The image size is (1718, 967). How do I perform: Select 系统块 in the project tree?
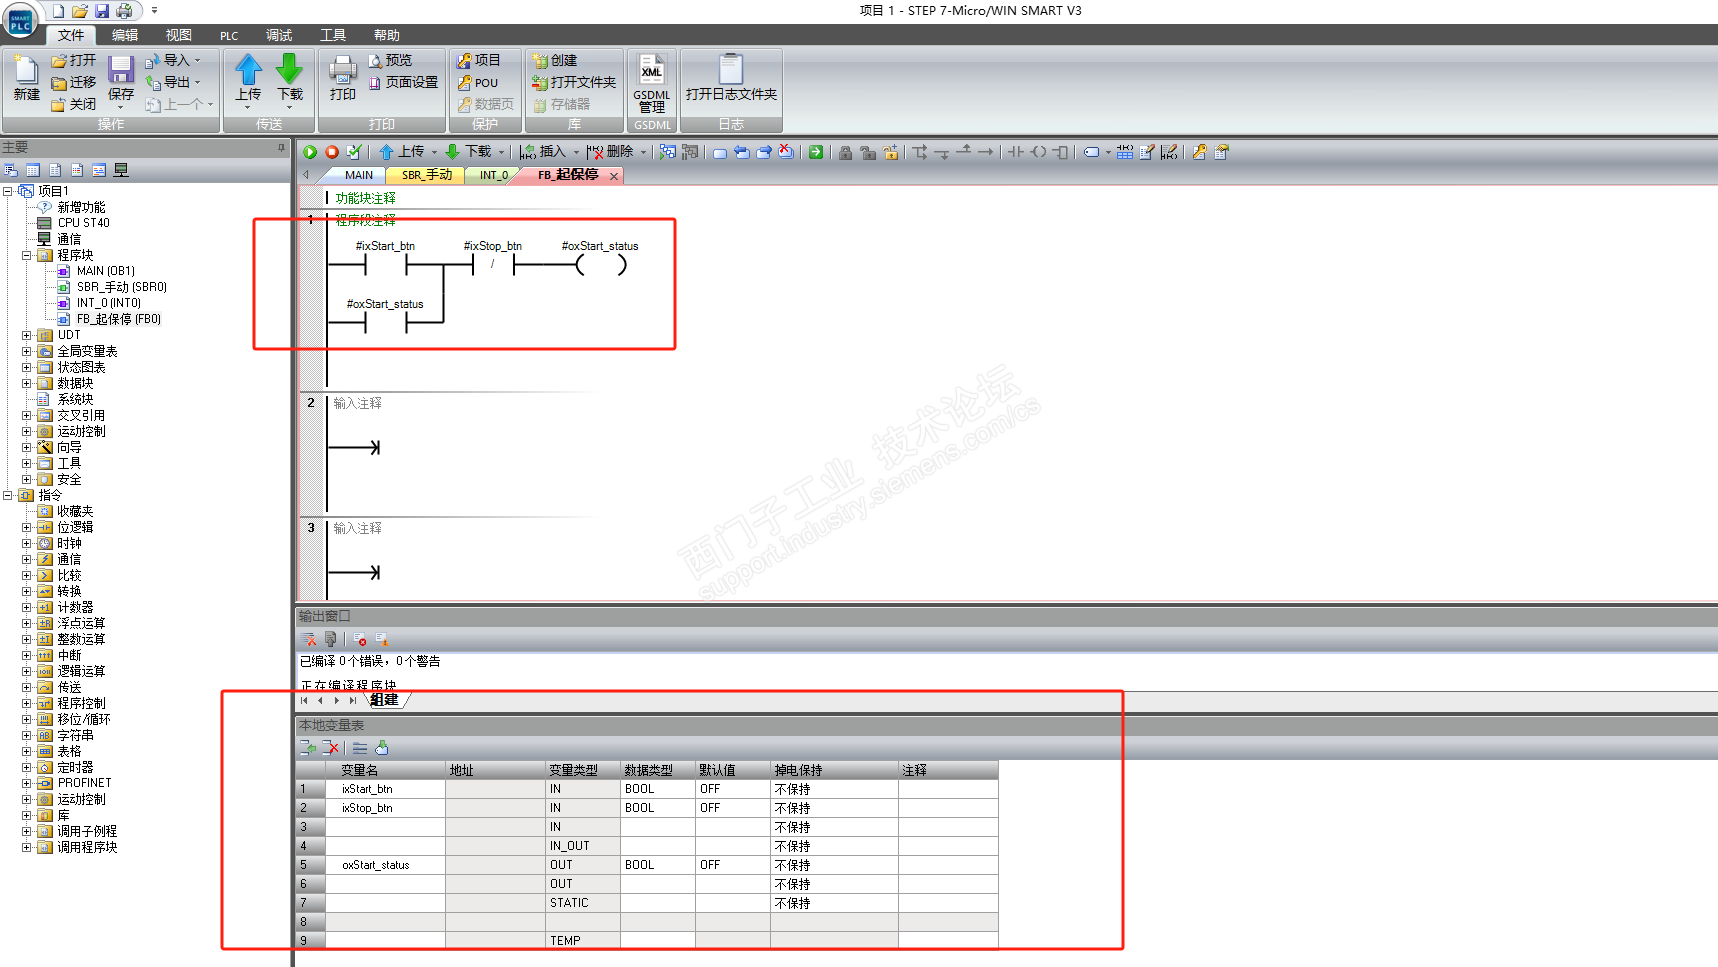75,399
